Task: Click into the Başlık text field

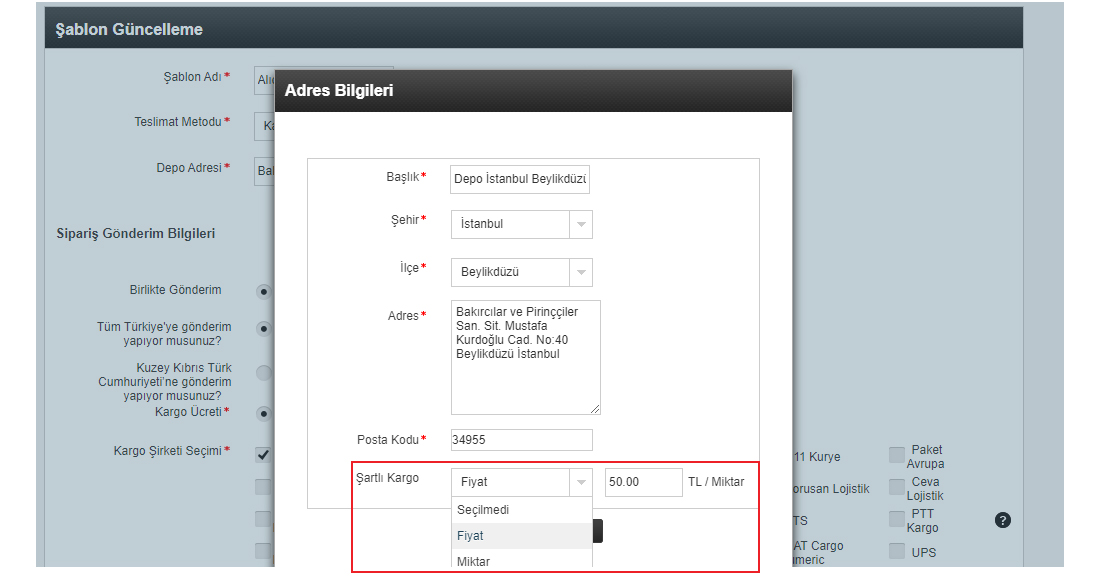Action: (x=520, y=179)
